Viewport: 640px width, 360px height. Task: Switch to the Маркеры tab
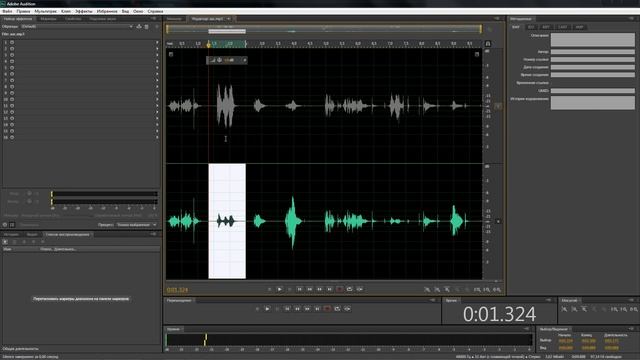tap(49, 19)
